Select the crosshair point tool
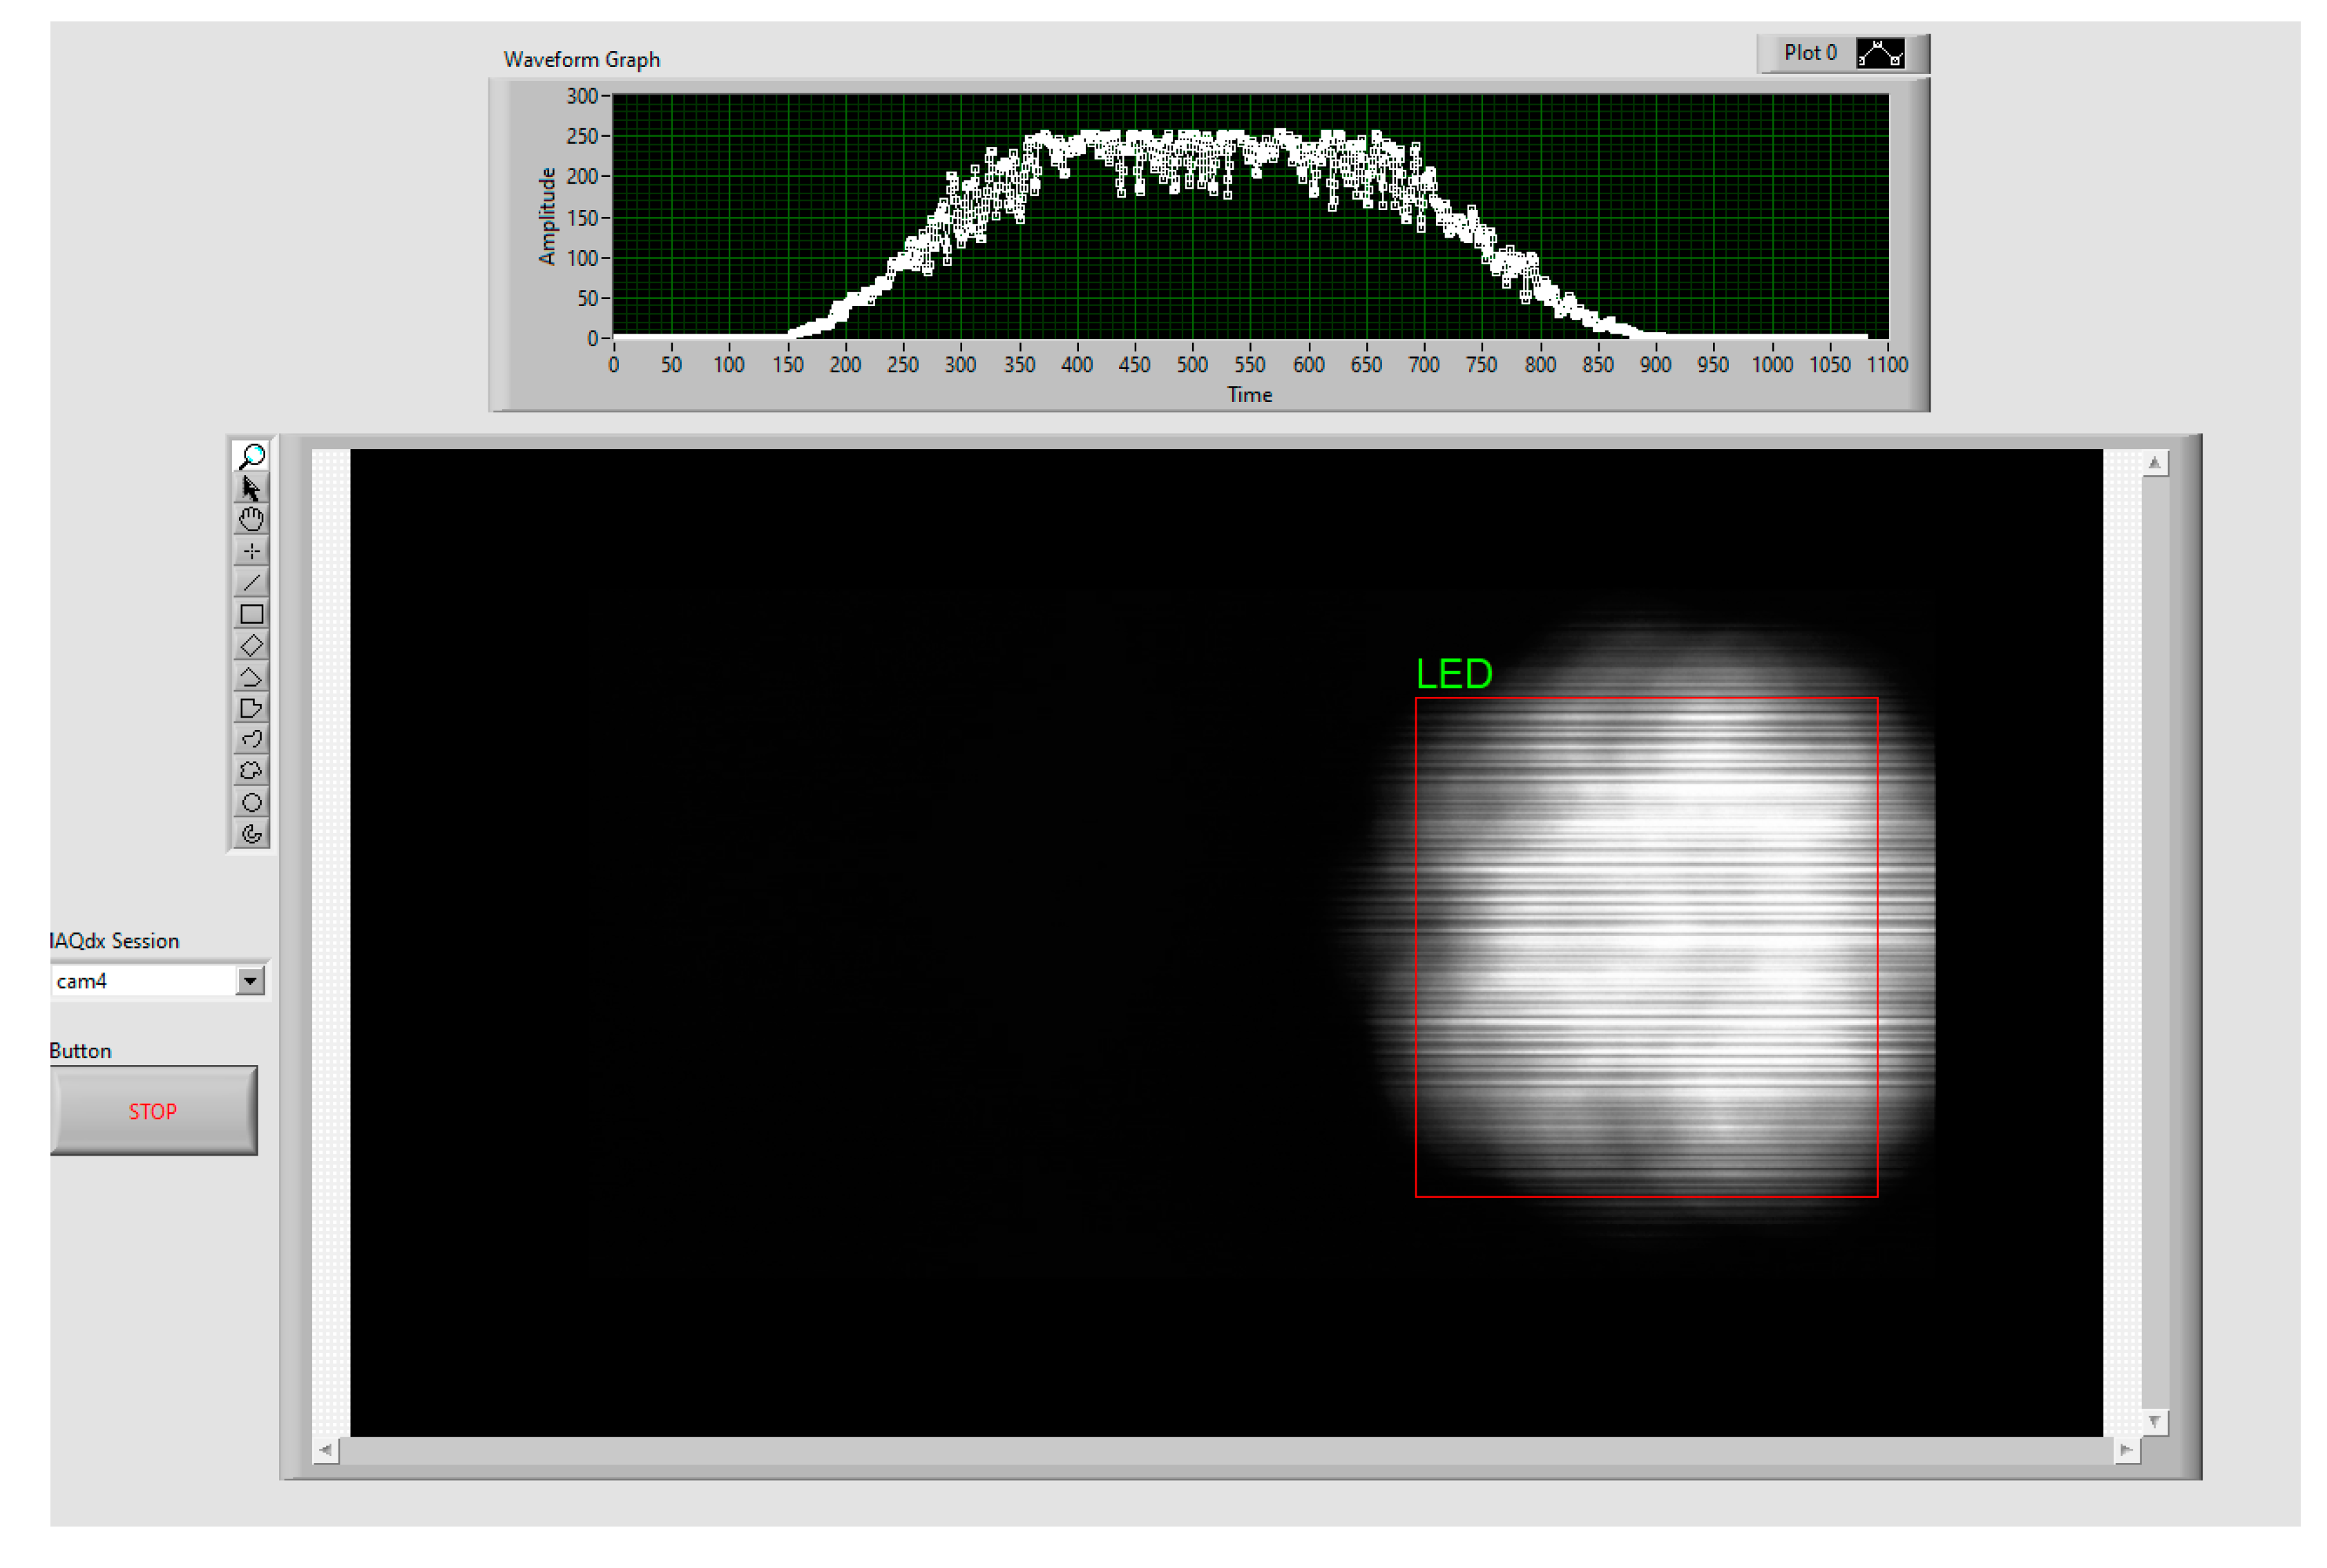2327x1568 pixels. [251, 551]
